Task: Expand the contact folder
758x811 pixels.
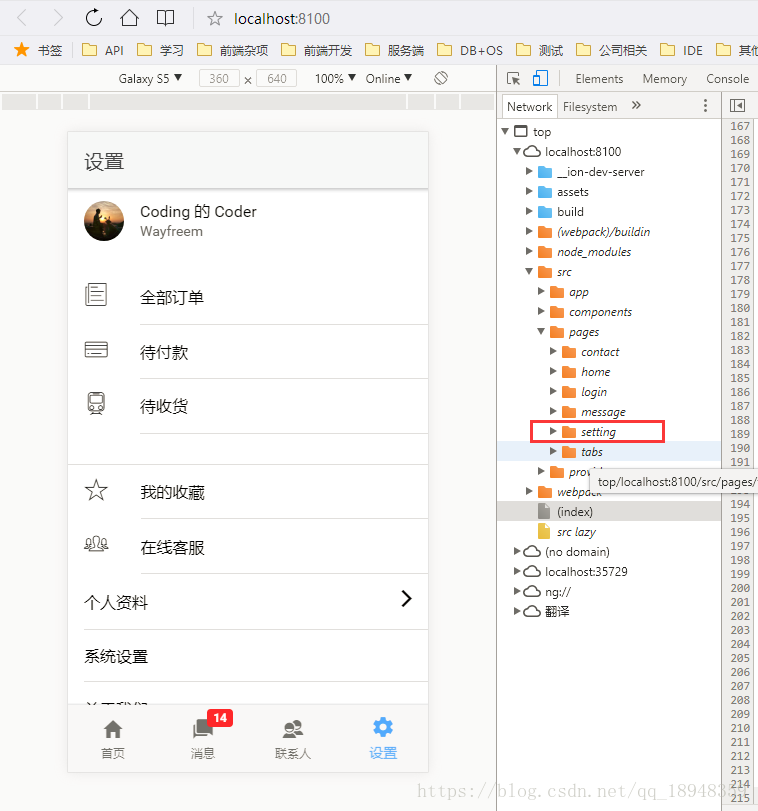Action: coord(553,352)
